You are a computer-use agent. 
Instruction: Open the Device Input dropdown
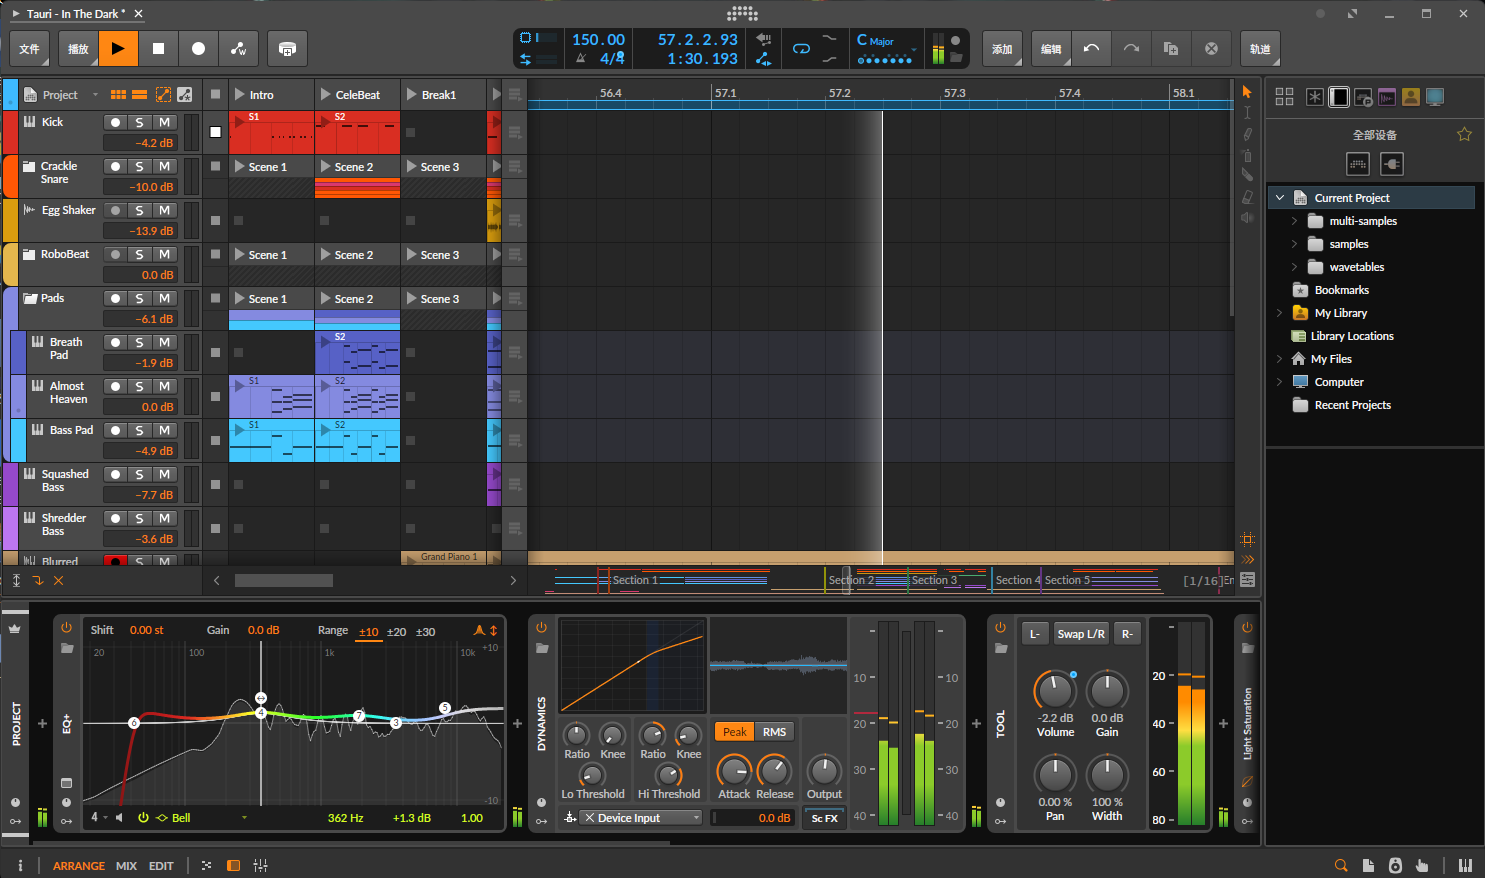click(x=642, y=818)
